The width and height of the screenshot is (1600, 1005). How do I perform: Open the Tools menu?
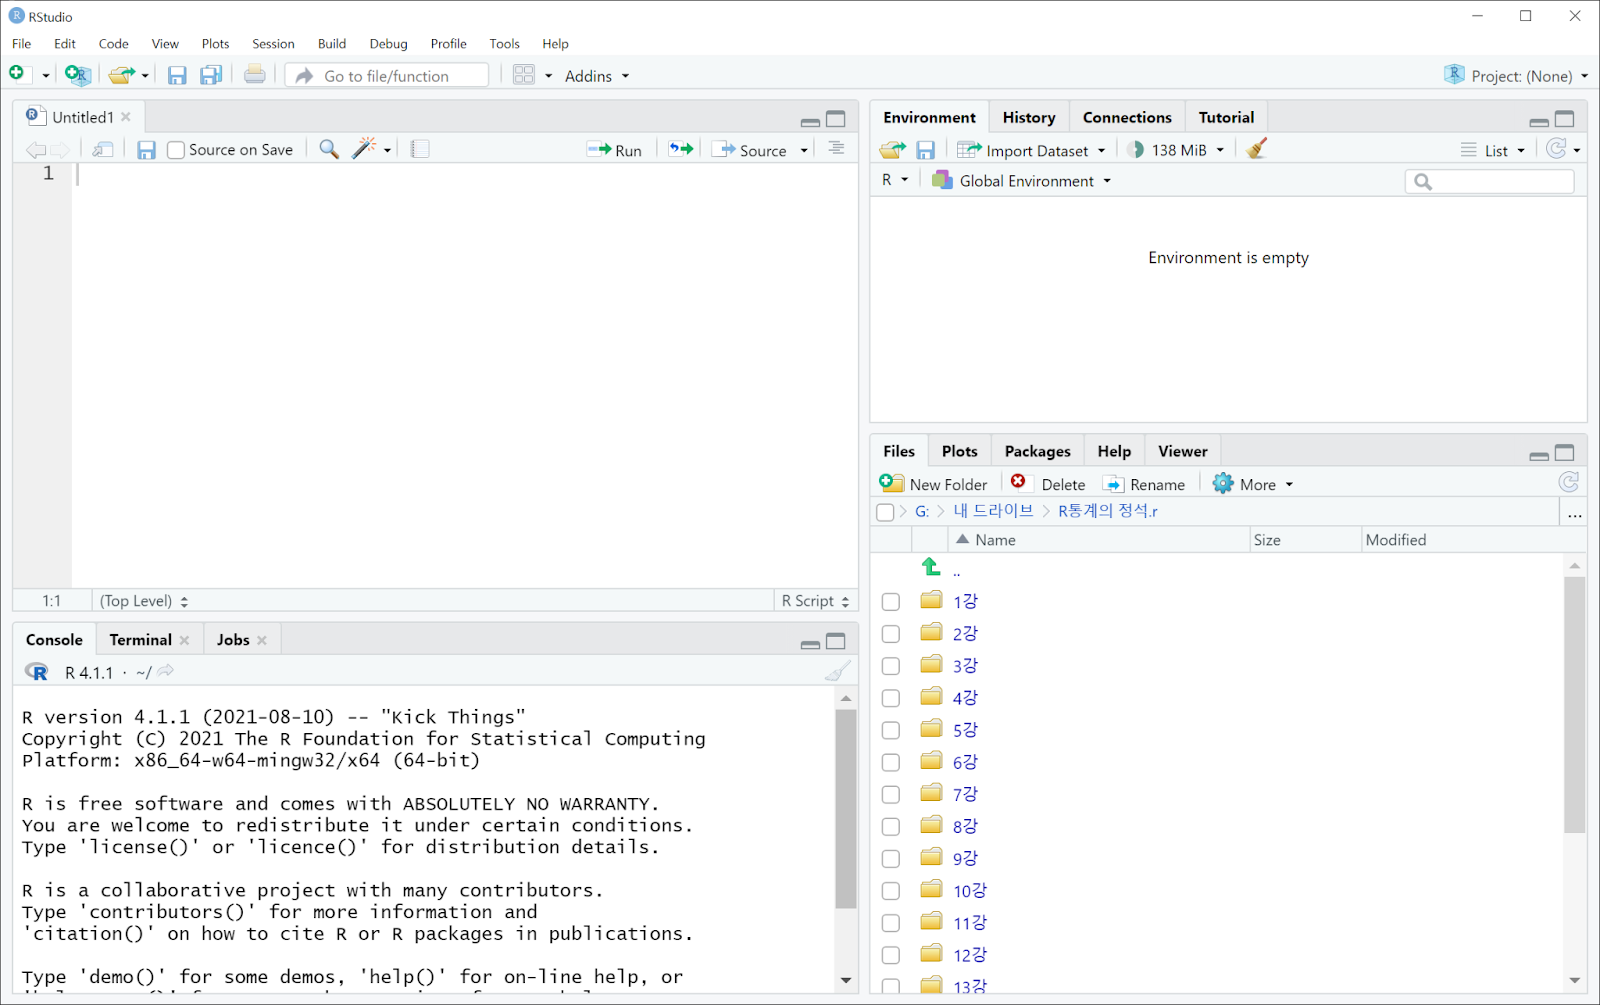point(504,44)
